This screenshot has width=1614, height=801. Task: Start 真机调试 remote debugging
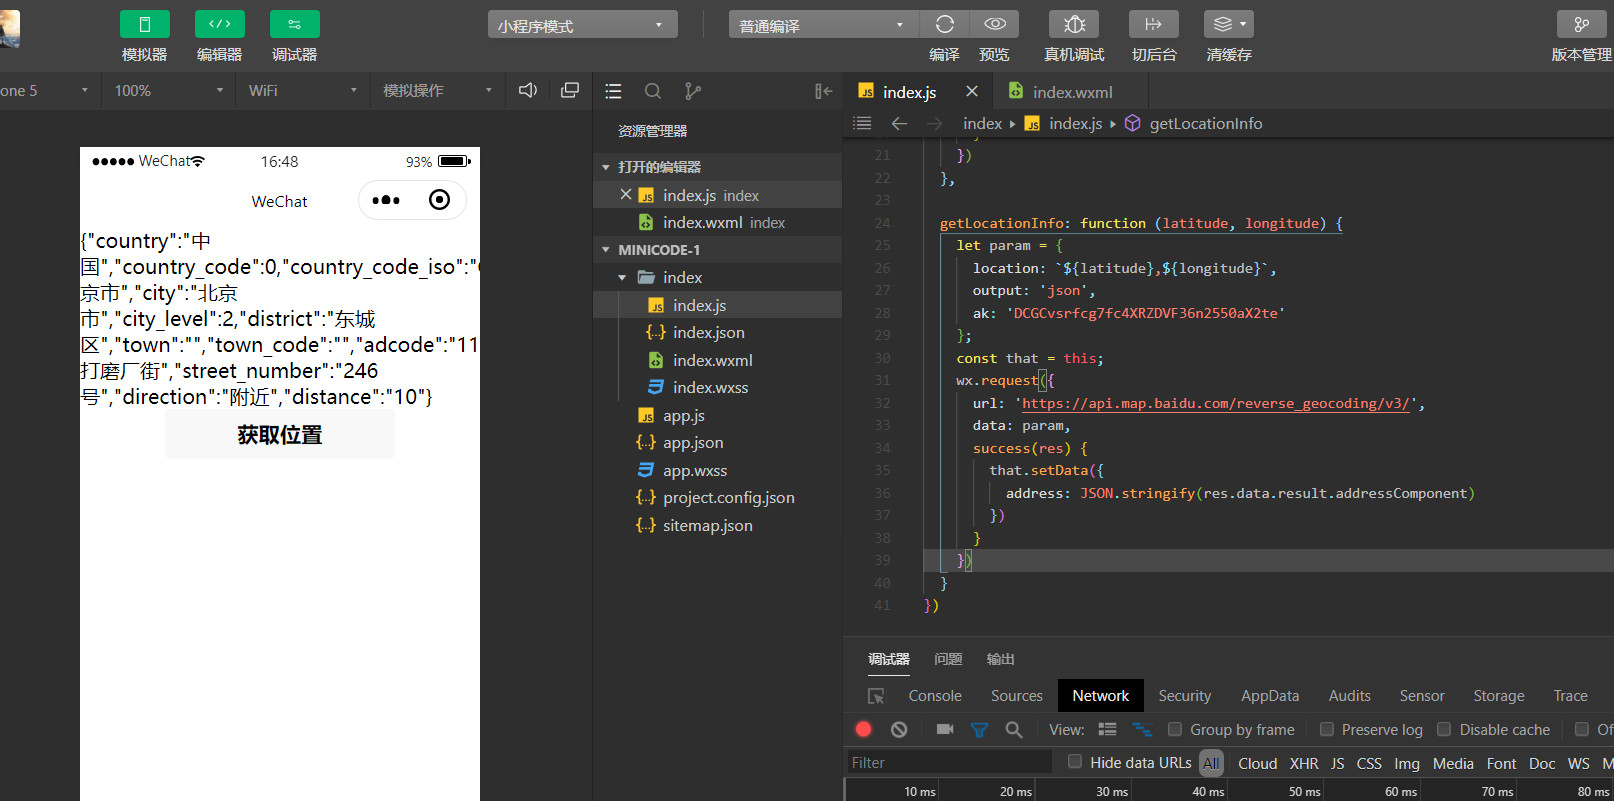(1074, 24)
